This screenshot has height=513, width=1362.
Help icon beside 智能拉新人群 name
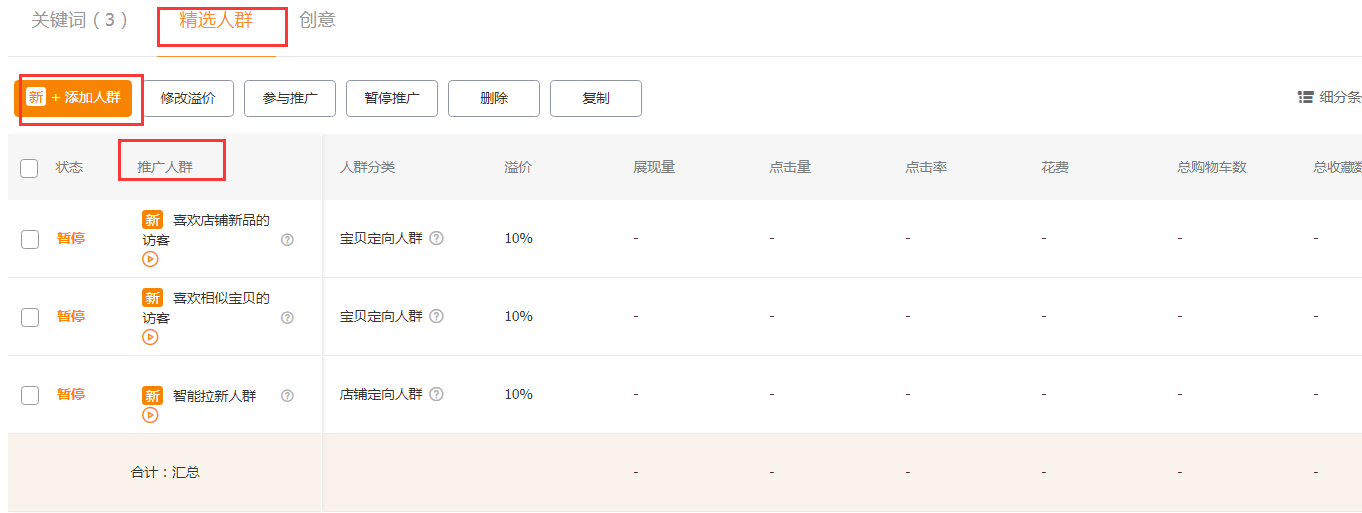coord(287,395)
